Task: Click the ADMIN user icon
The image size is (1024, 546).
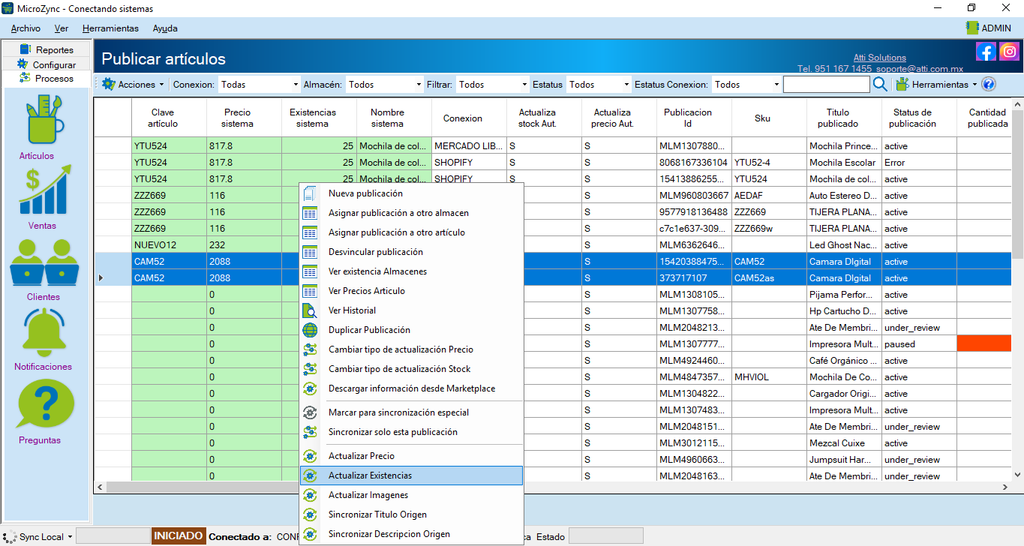Action: click(972, 27)
